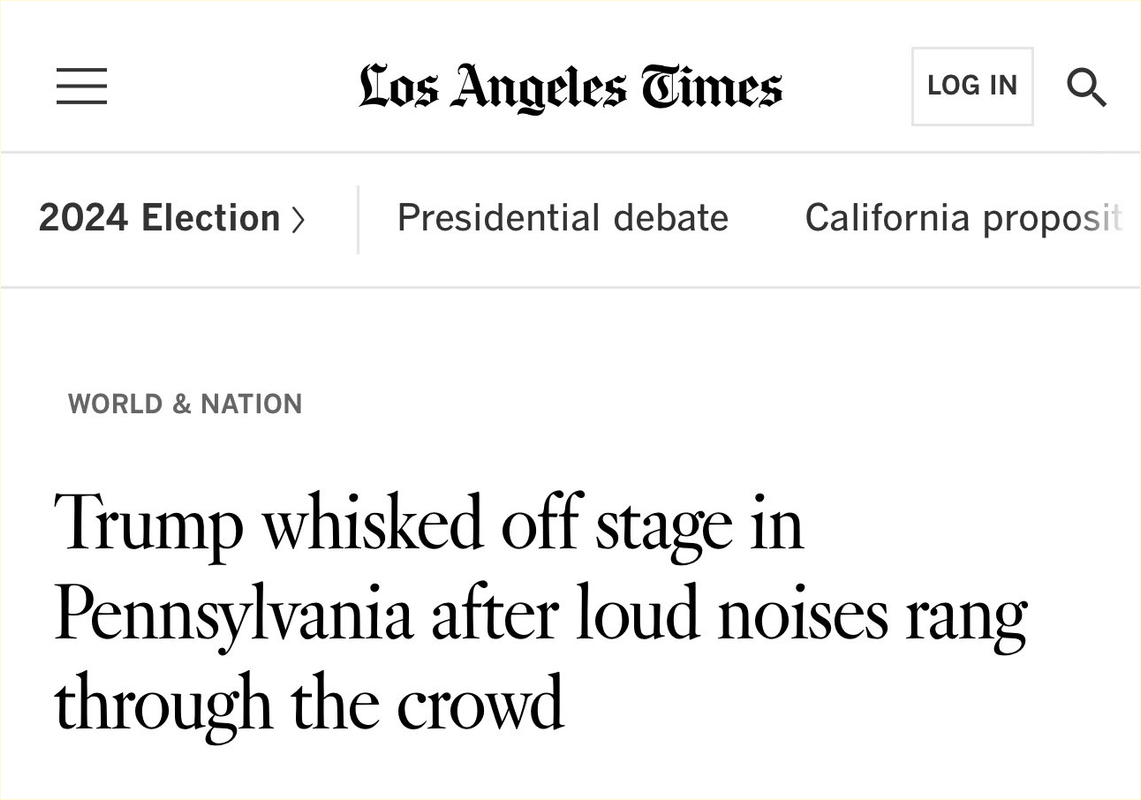The width and height of the screenshot is (1141, 800).
Task: Click the Los Angeles Times masthead logo
Action: pos(570,86)
